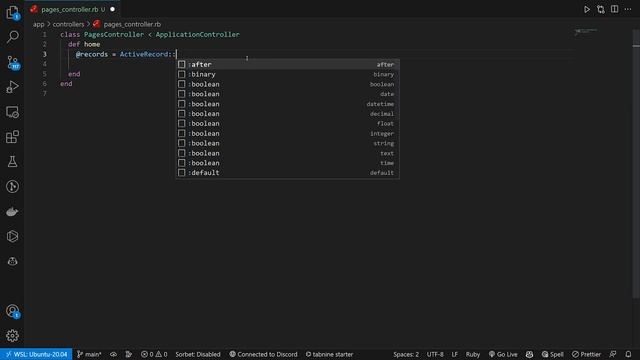The image size is (640, 360).
Task: Switch git branch via main* indicator
Action: (x=89, y=354)
